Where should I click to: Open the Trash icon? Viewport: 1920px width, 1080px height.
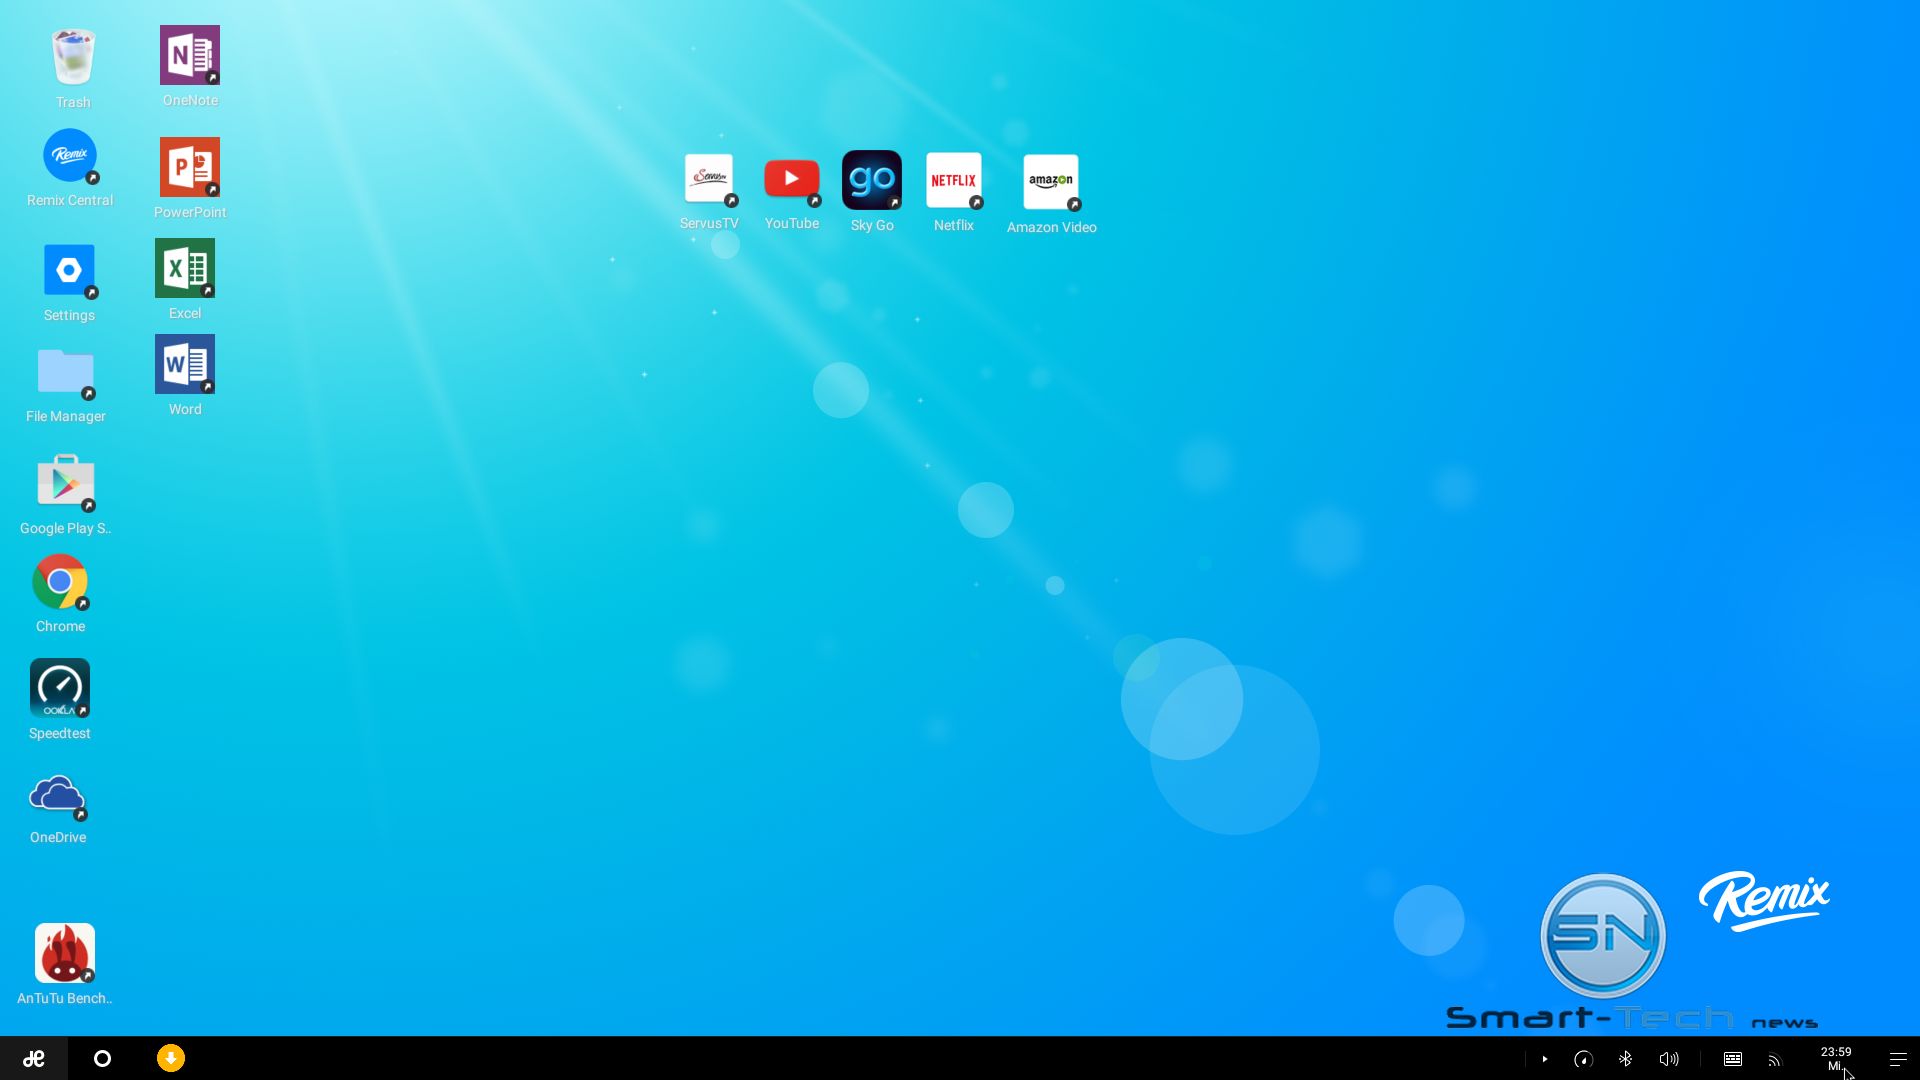click(x=73, y=58)
